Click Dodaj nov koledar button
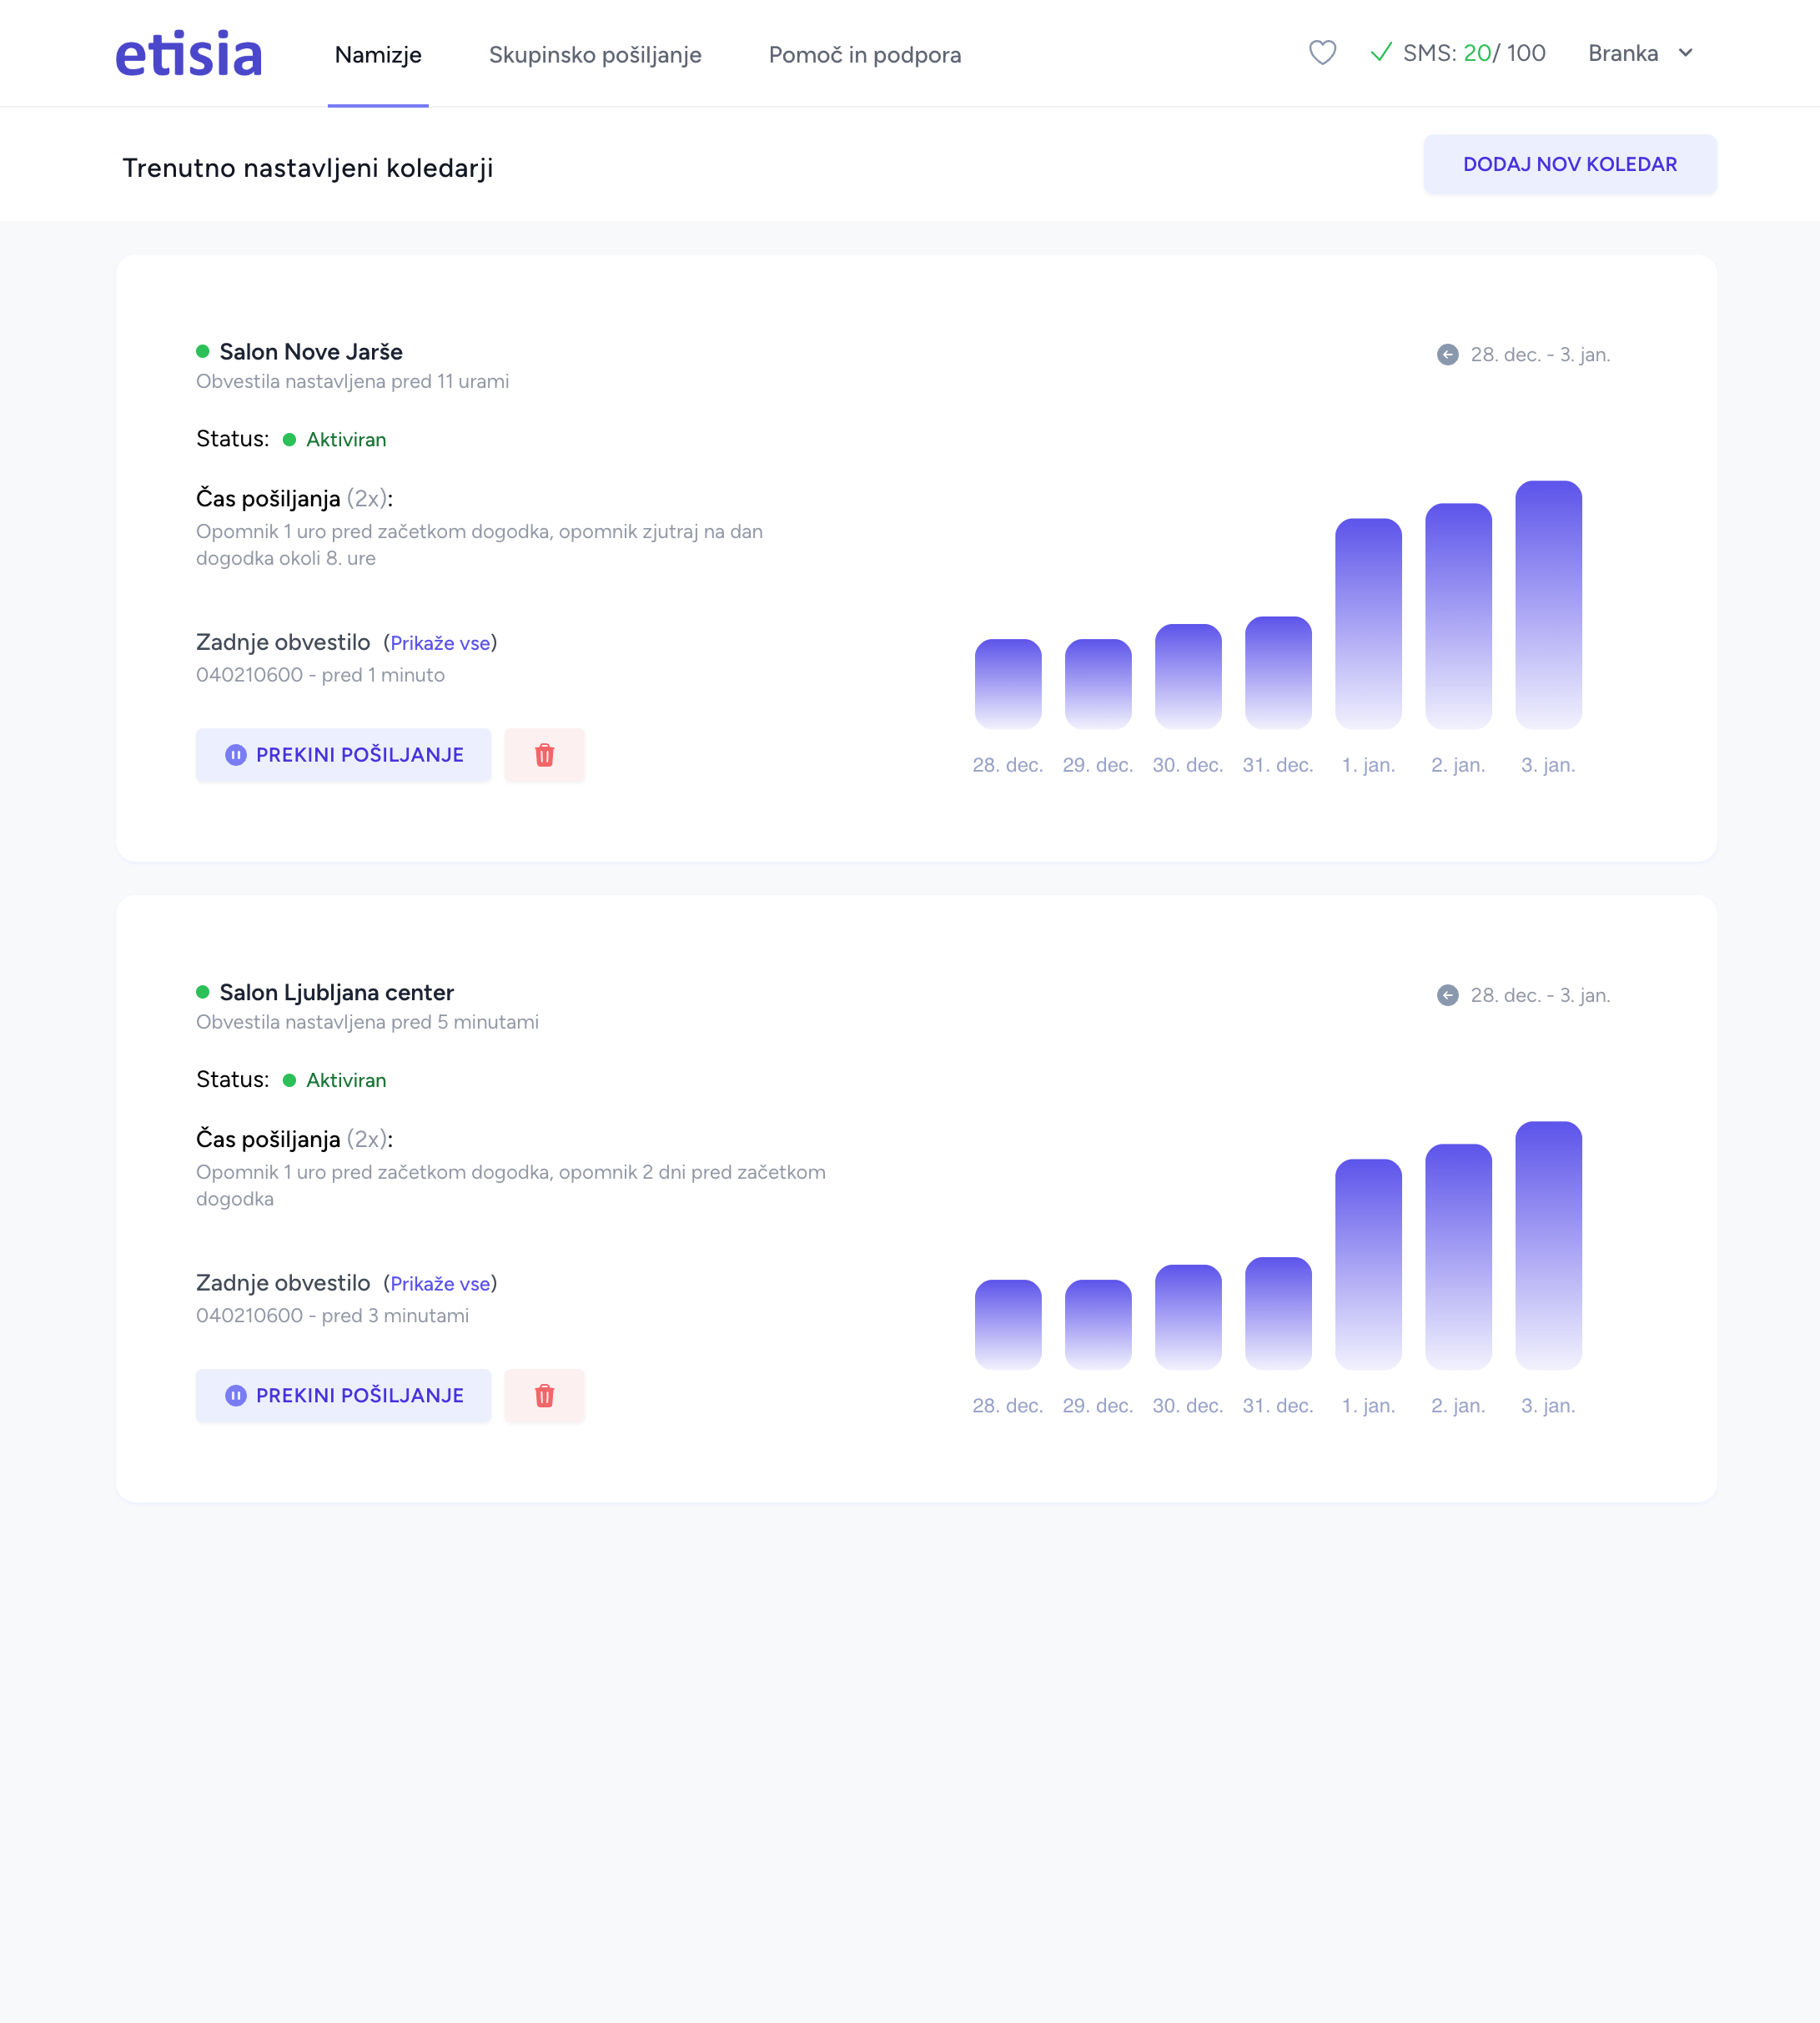This screenshot has width=1820, height=2023. [1569, 164]
